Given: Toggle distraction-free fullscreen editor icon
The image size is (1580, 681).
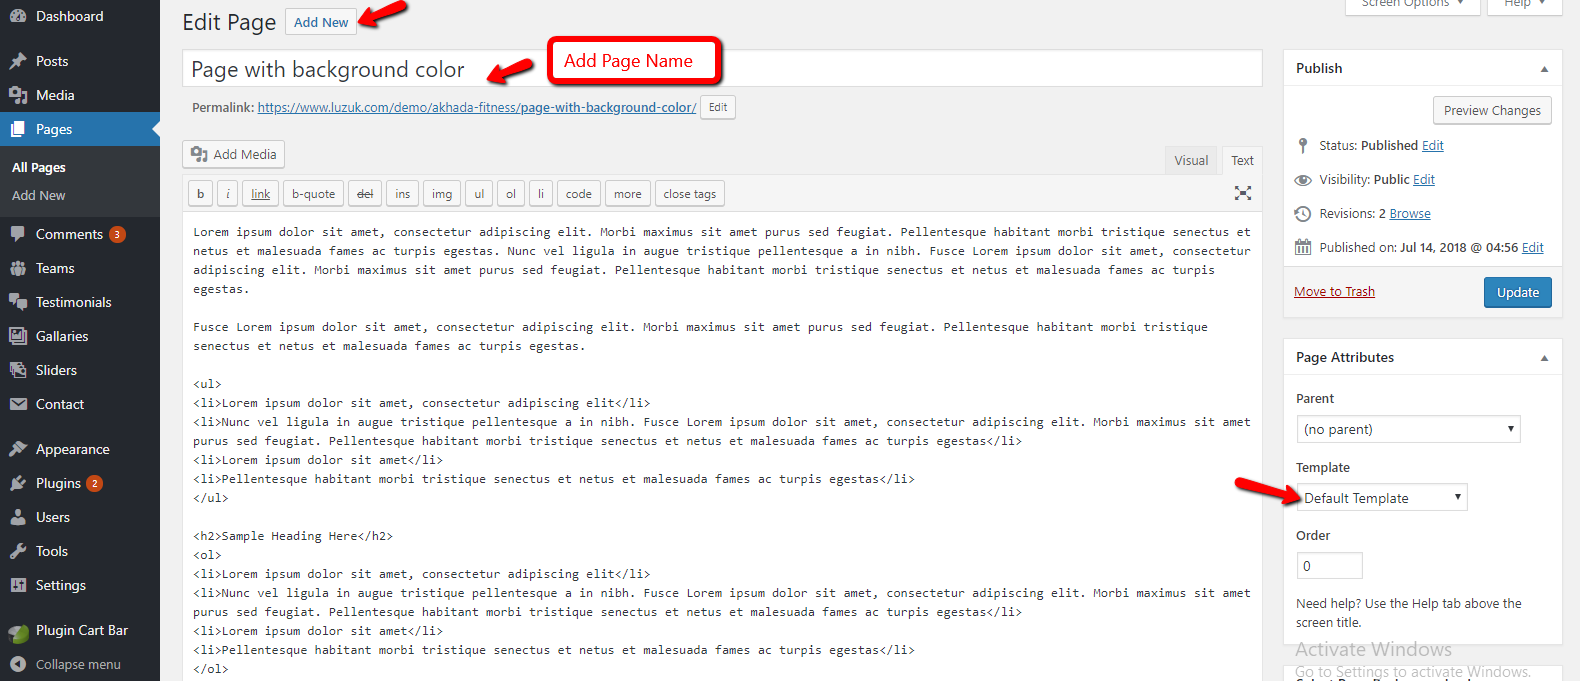Looking at the screenshot, I should [1242, 193].
